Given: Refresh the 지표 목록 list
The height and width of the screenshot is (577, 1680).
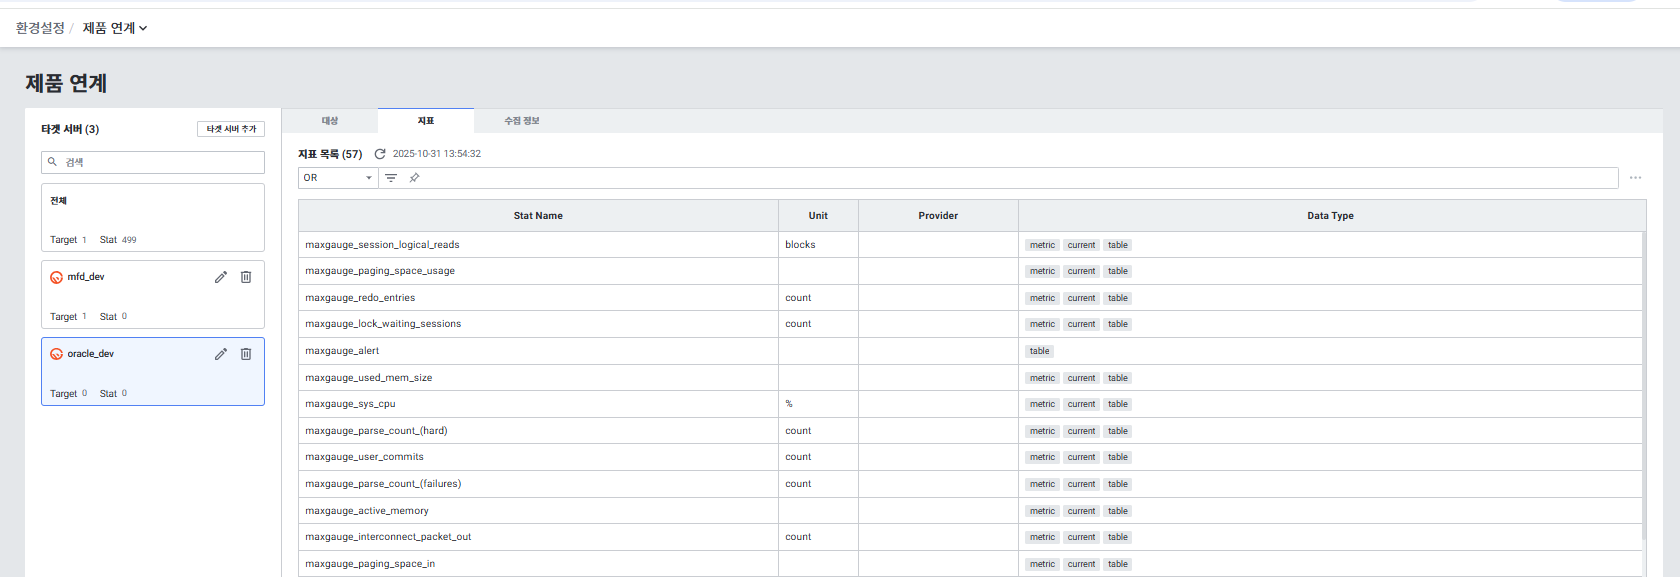Looking at the screenshot, I should pos(380,154).
